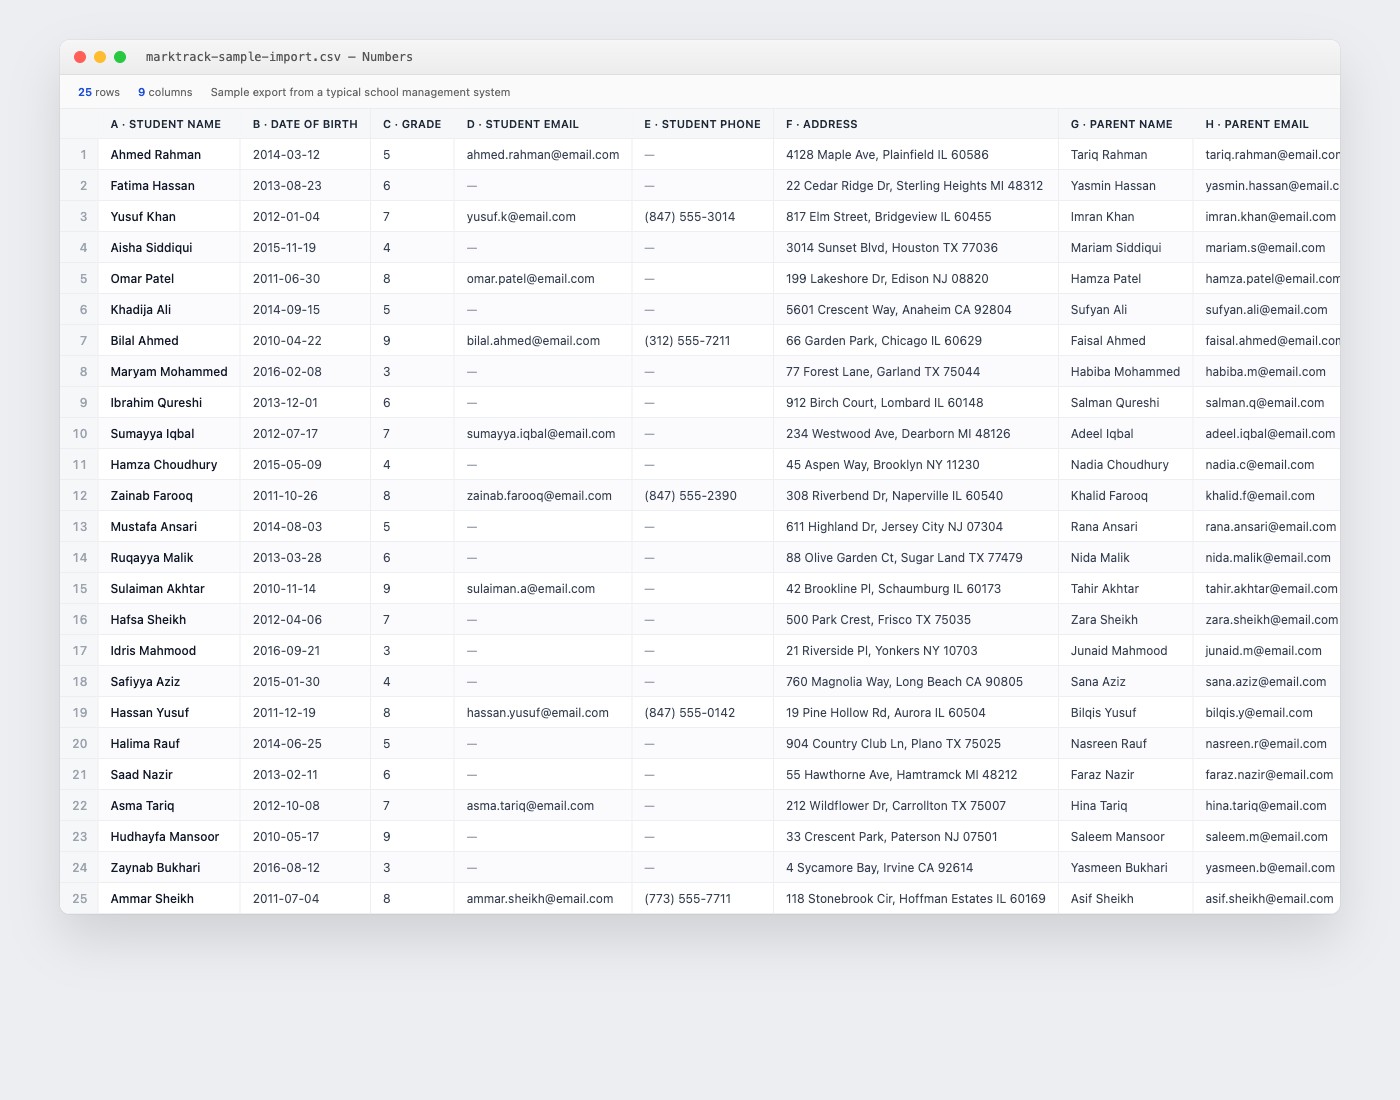The image size is (1400, 1100).
Task: Click the green maximize window button
Action: point(120,57)
